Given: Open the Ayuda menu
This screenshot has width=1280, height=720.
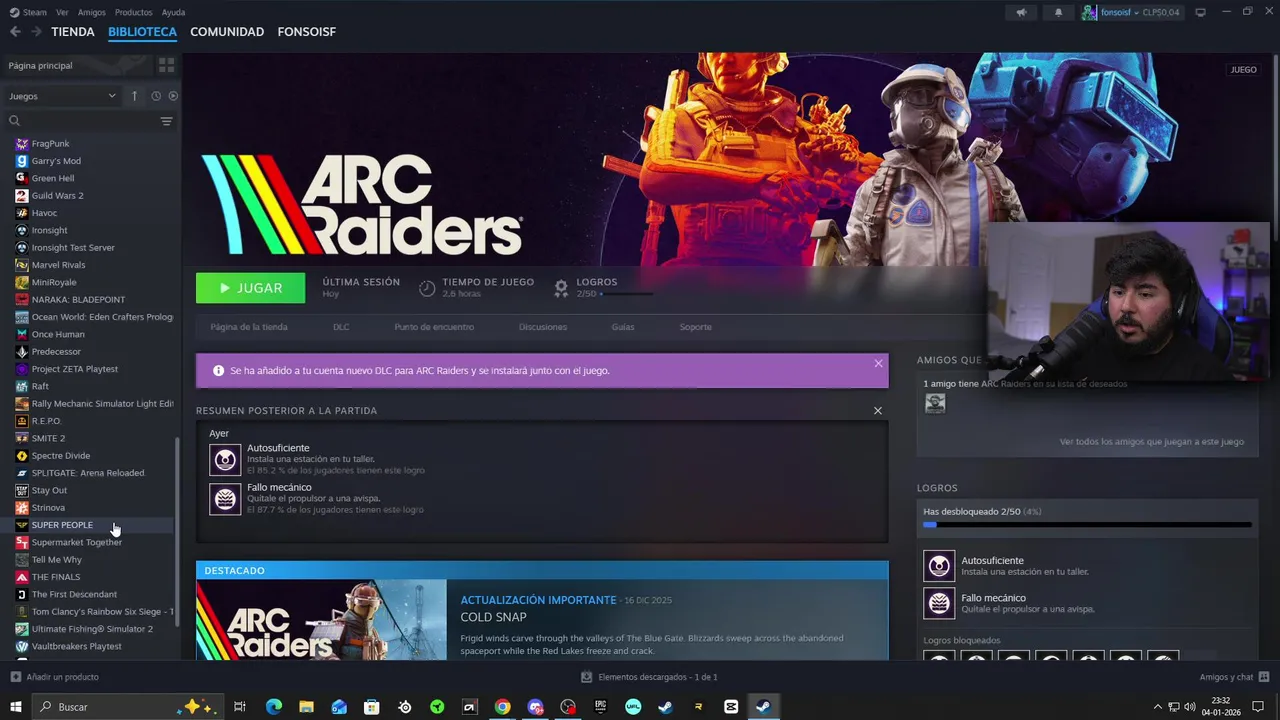Looking at the screenshot, I should (173, 12).
